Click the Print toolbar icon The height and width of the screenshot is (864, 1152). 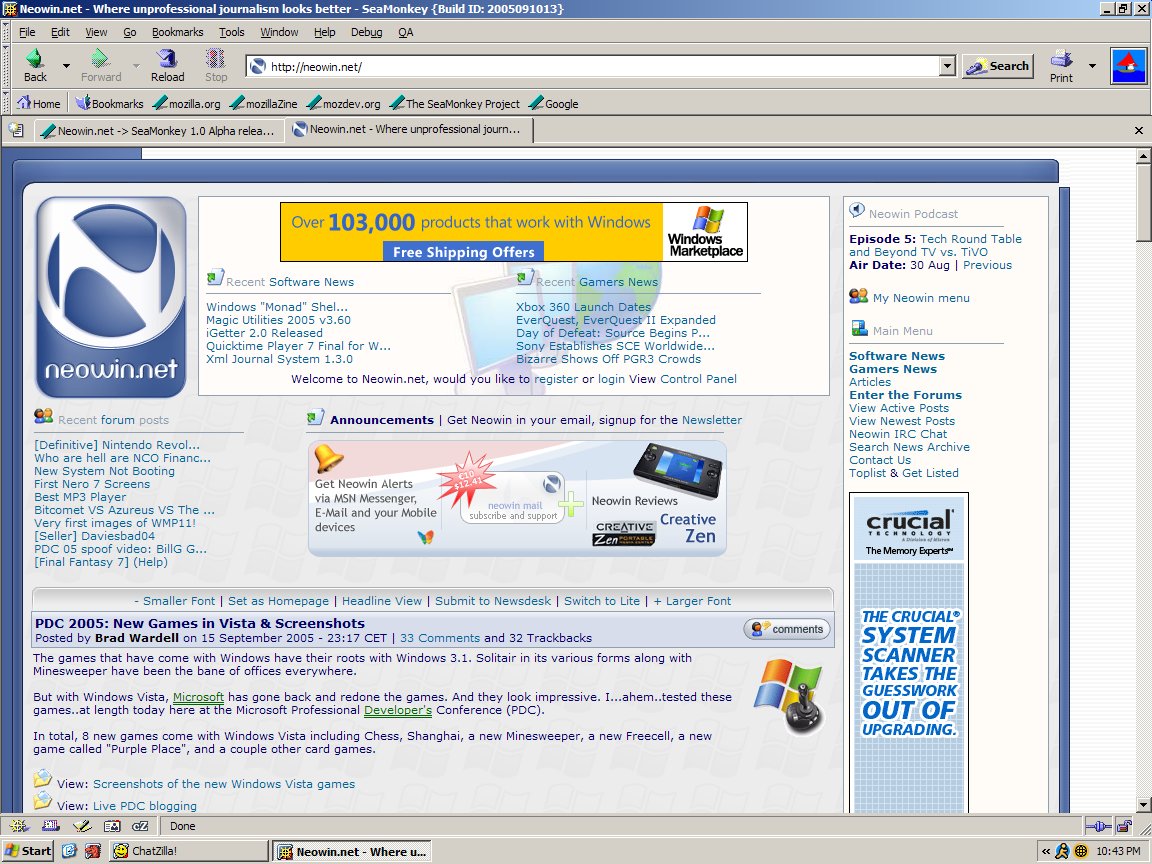coord(1059,64)
